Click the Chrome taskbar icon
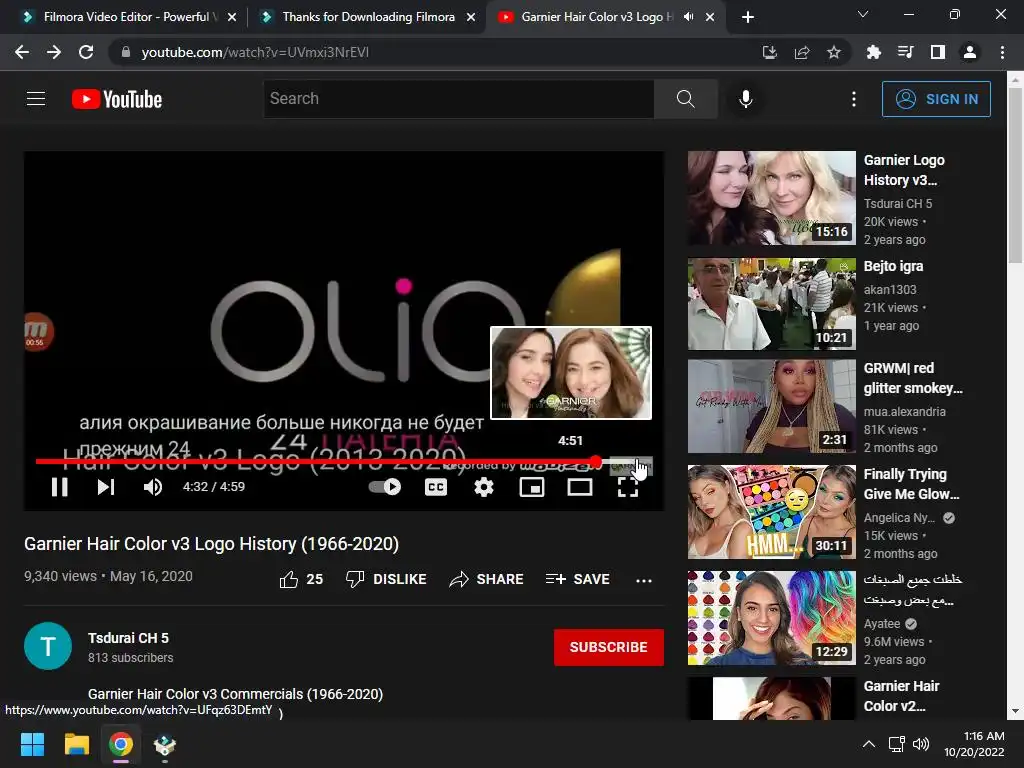The height and width of the screenshot is (768, 1024). click(121, 744)
